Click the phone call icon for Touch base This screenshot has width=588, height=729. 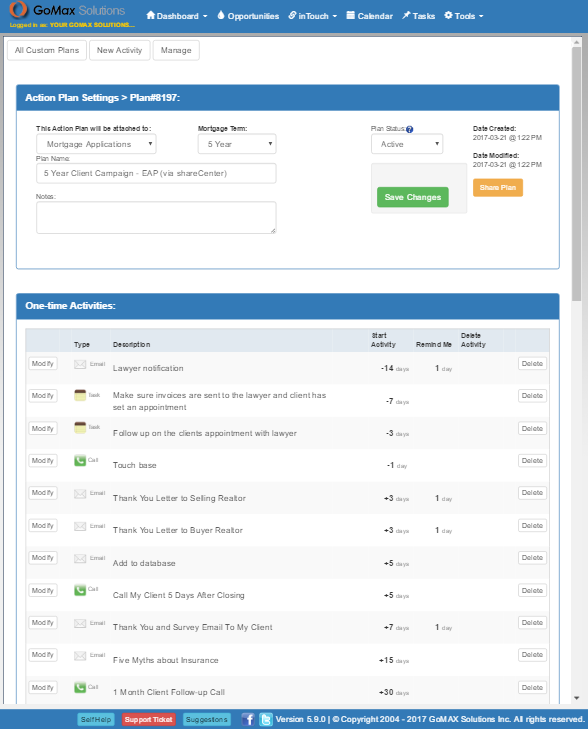(80, 461)
